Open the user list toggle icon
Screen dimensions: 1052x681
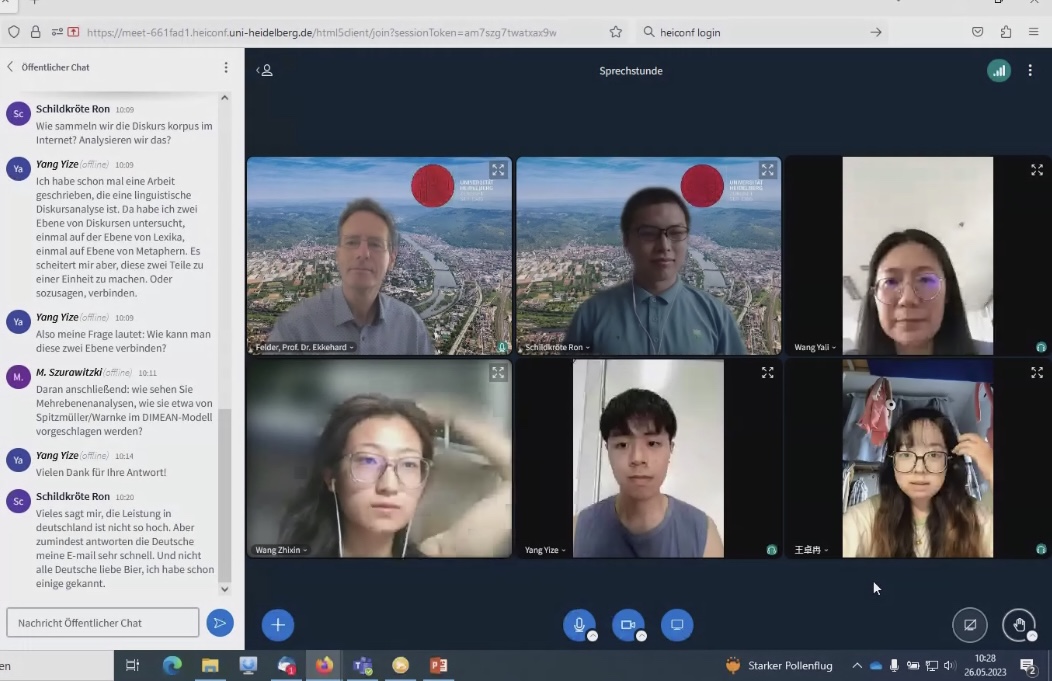pyautogui.click(x=265, y=71)
